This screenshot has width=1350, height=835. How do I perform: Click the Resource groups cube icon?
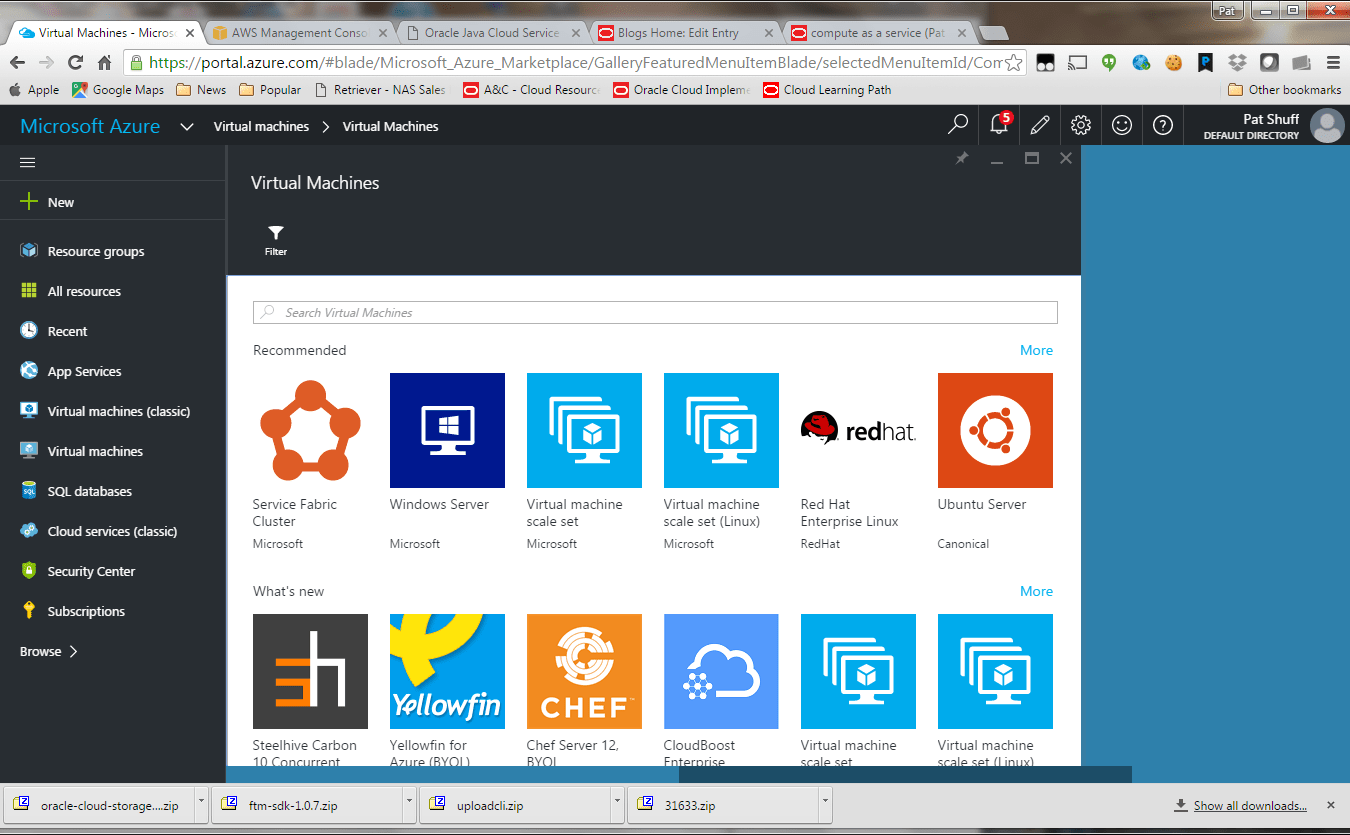[29, 251]
